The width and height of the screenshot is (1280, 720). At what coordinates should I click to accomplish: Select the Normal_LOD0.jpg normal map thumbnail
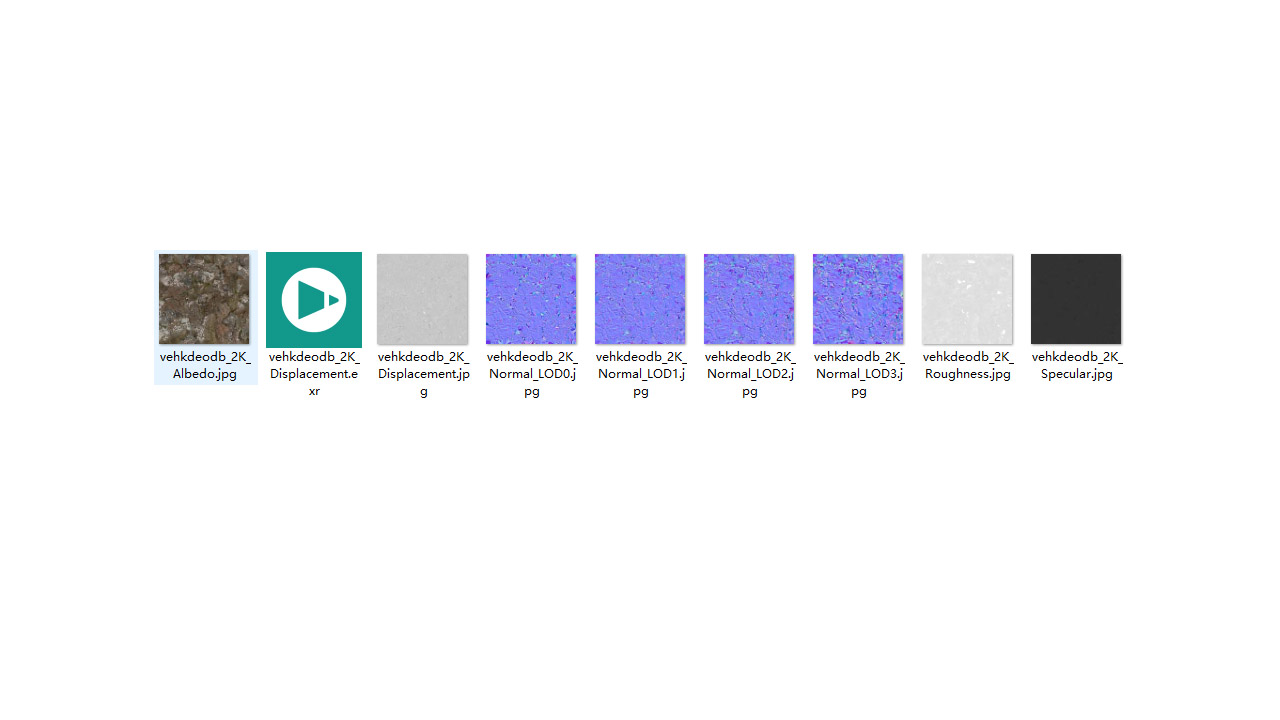point(531,299)
